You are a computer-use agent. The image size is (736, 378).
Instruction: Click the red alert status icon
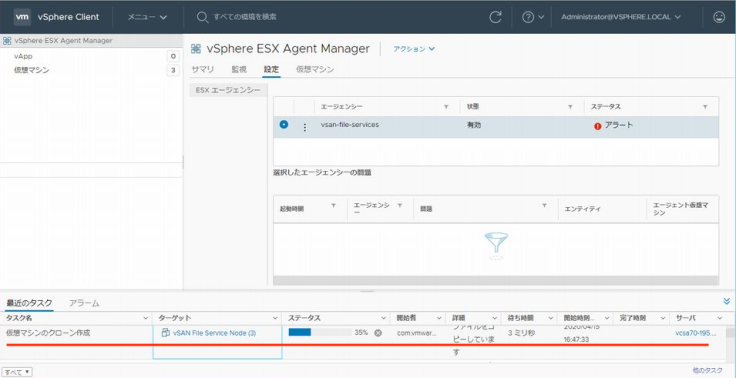coord(598,126)
